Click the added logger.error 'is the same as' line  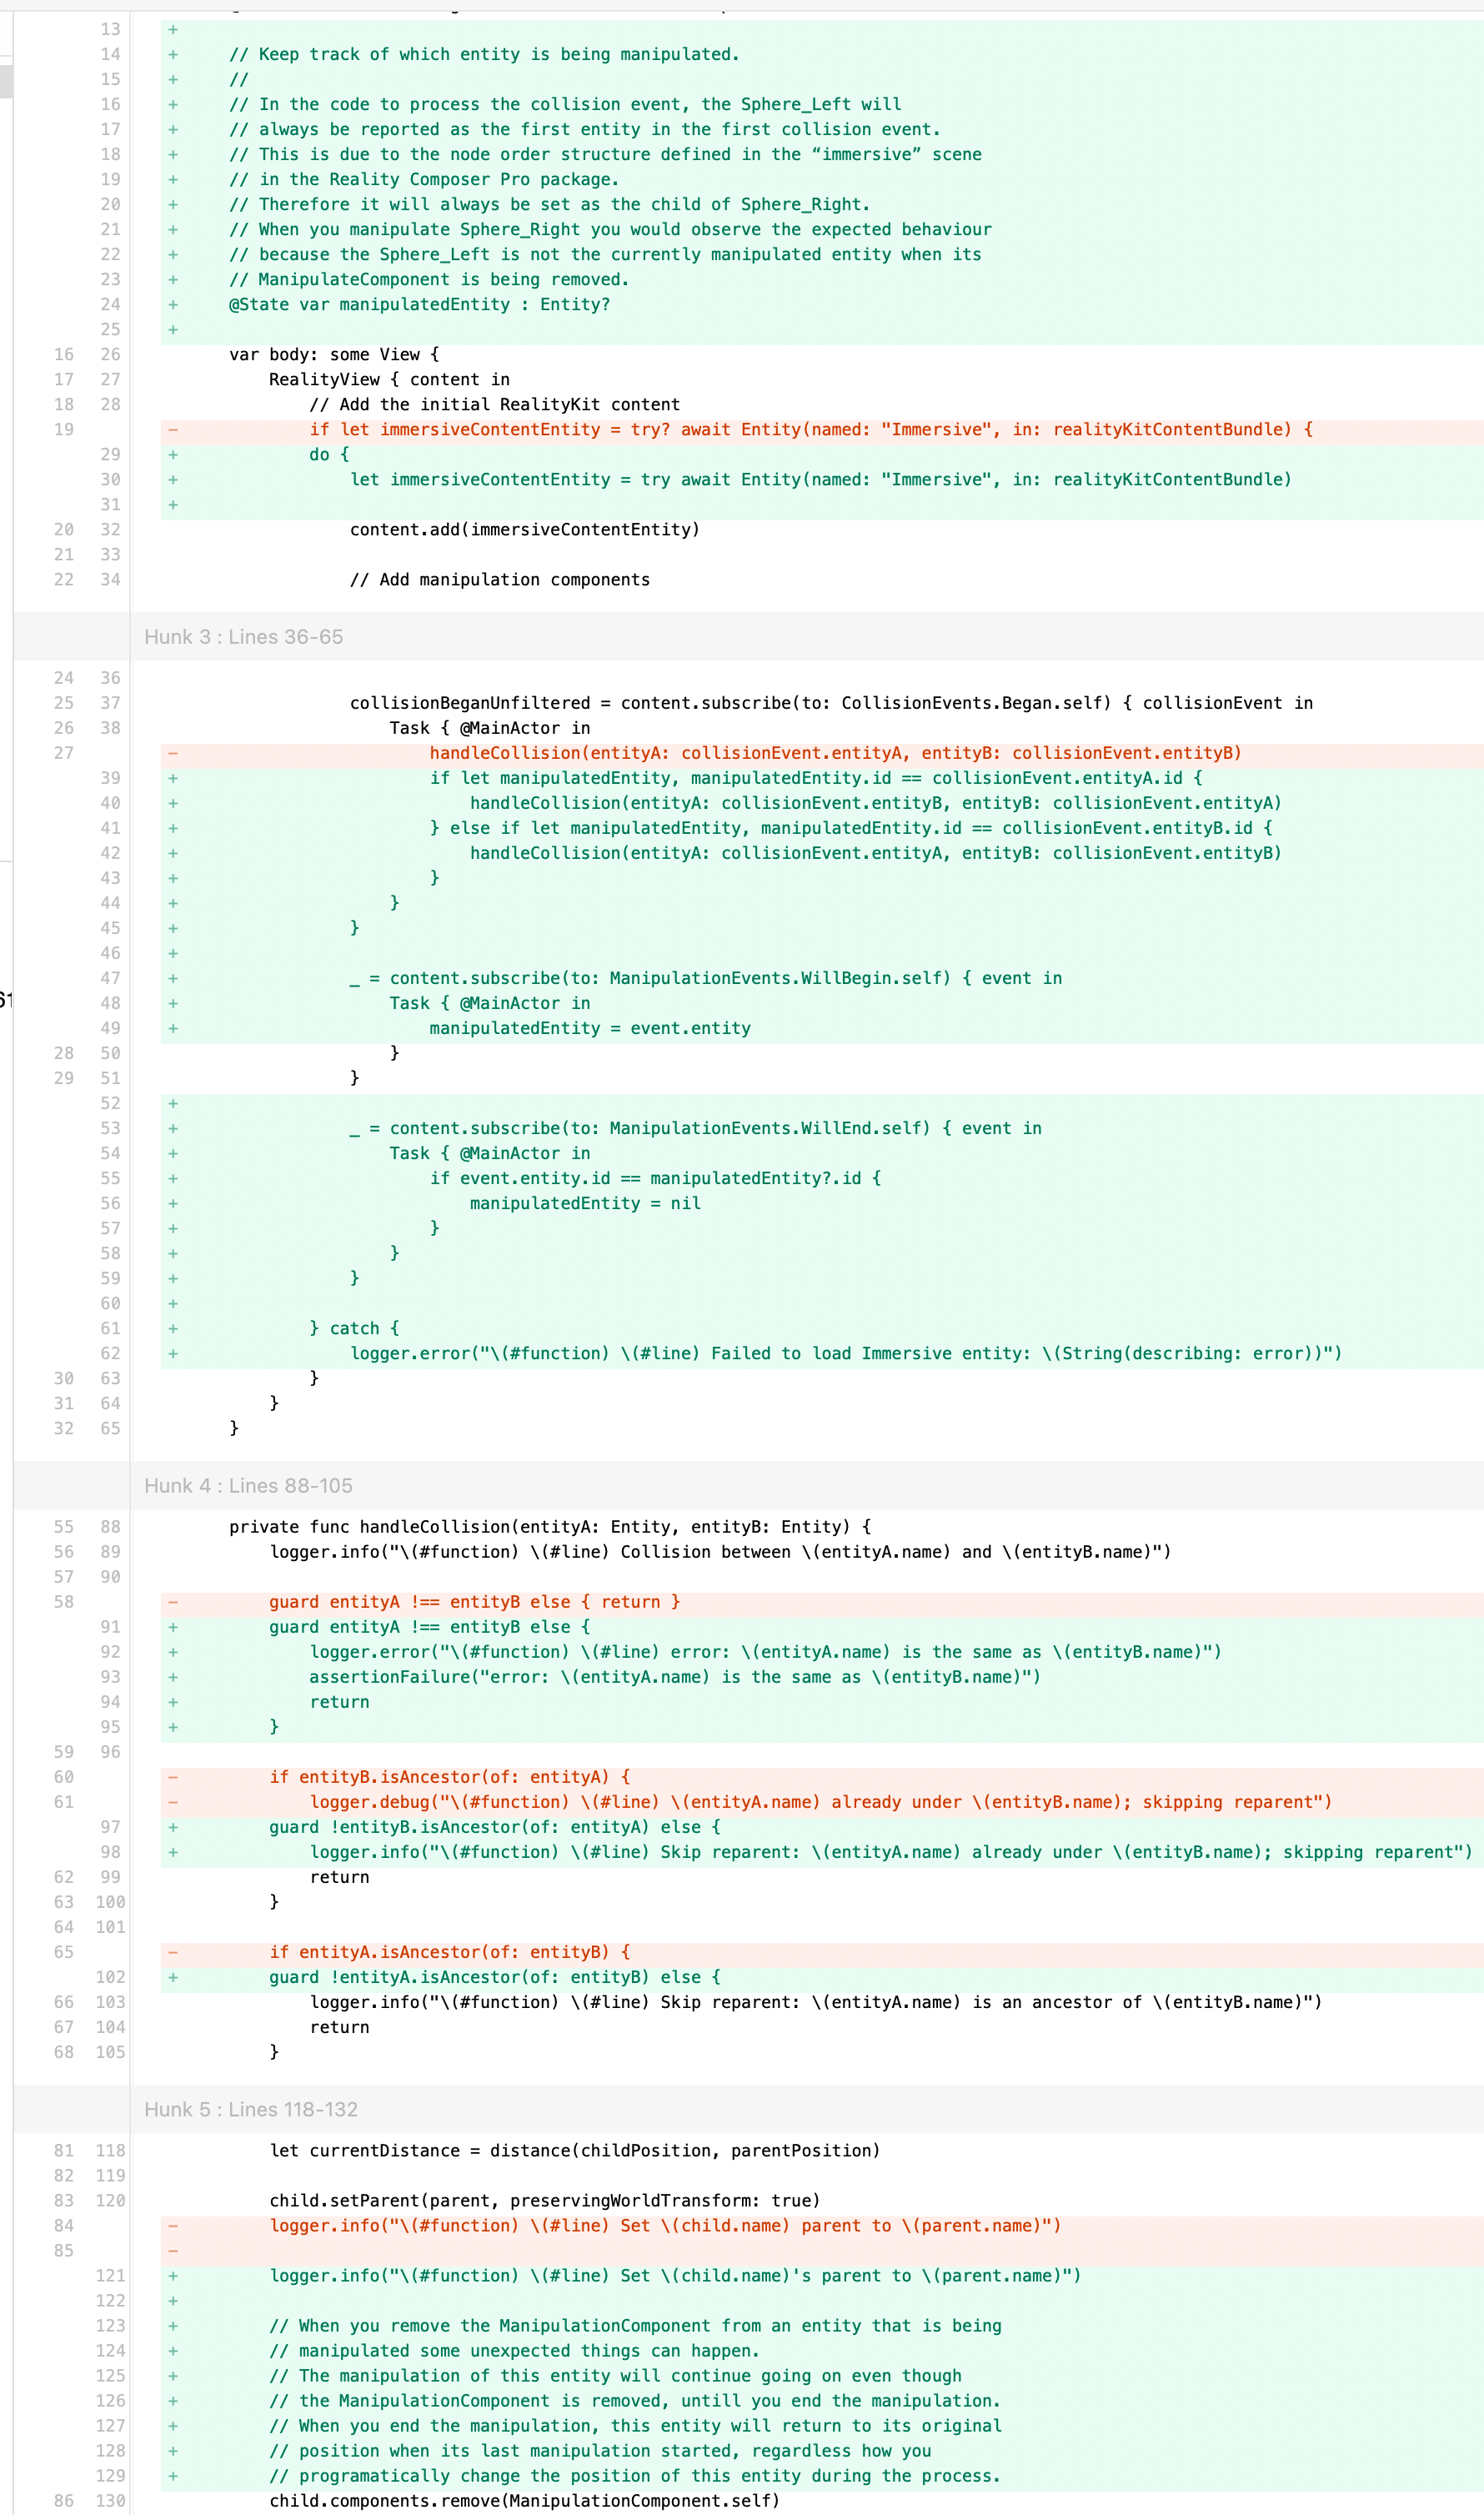point(765,1652)
